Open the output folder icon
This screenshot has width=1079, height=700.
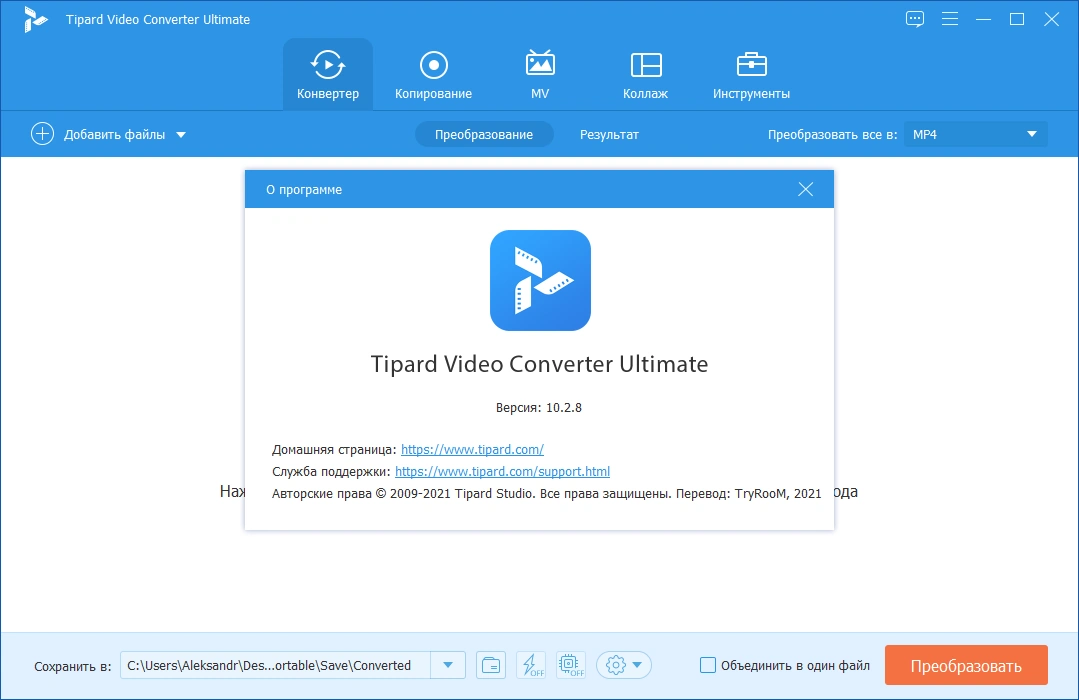point(491,665)
